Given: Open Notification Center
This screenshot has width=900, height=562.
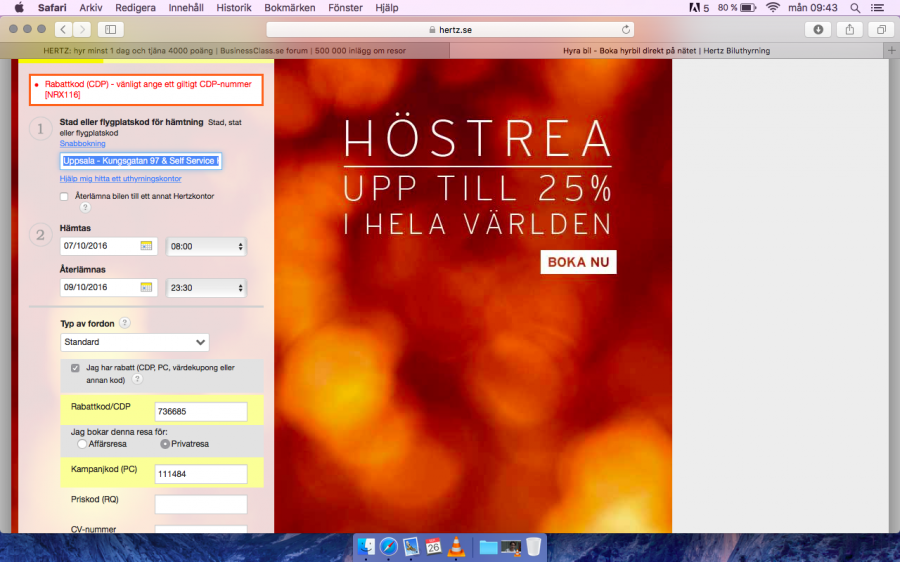Looking at the screenshot, I should point(877,7).
